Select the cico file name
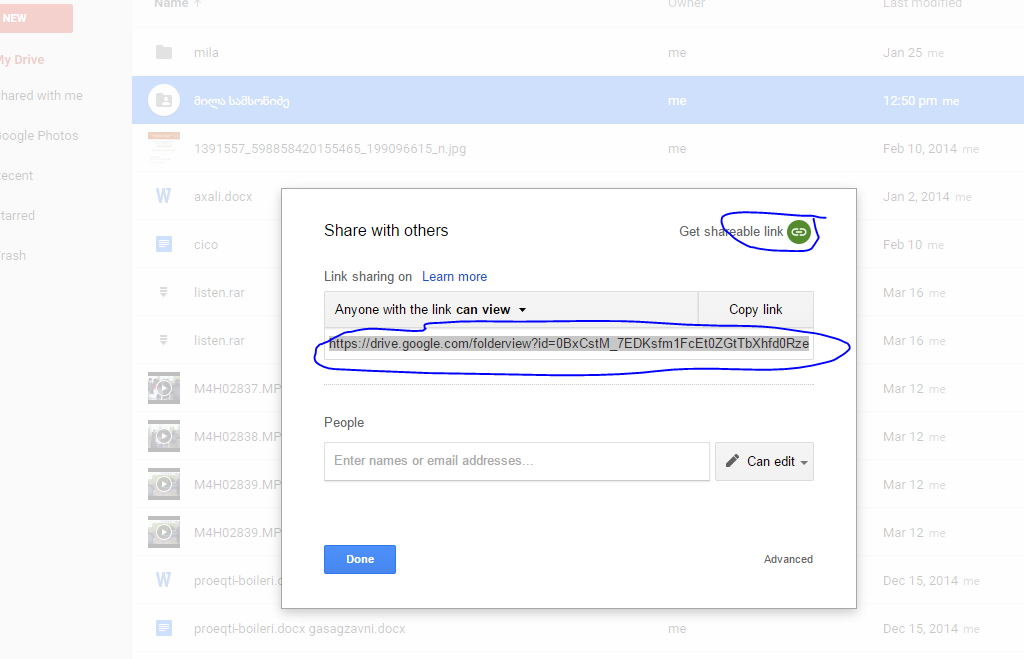 [206, 244]
